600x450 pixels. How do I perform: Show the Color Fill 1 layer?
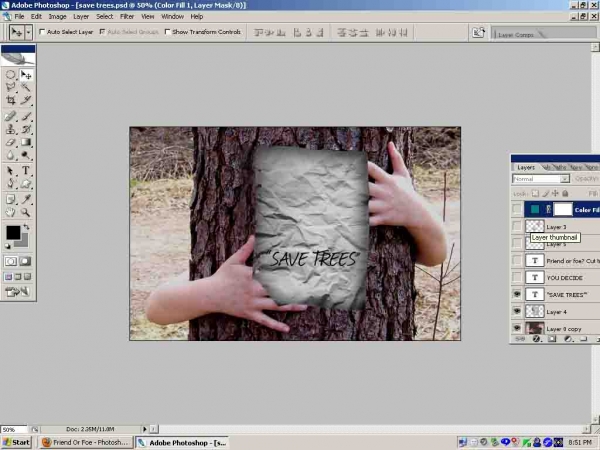[517, 209]
